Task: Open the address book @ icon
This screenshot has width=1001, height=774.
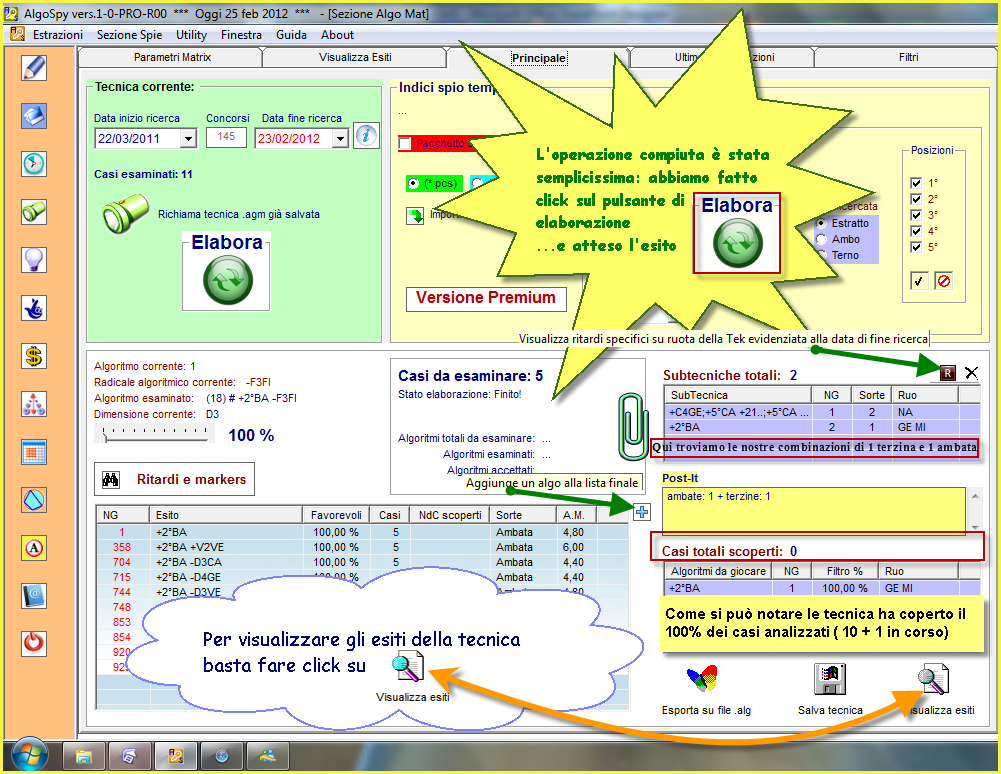Action: coord(34,596)
